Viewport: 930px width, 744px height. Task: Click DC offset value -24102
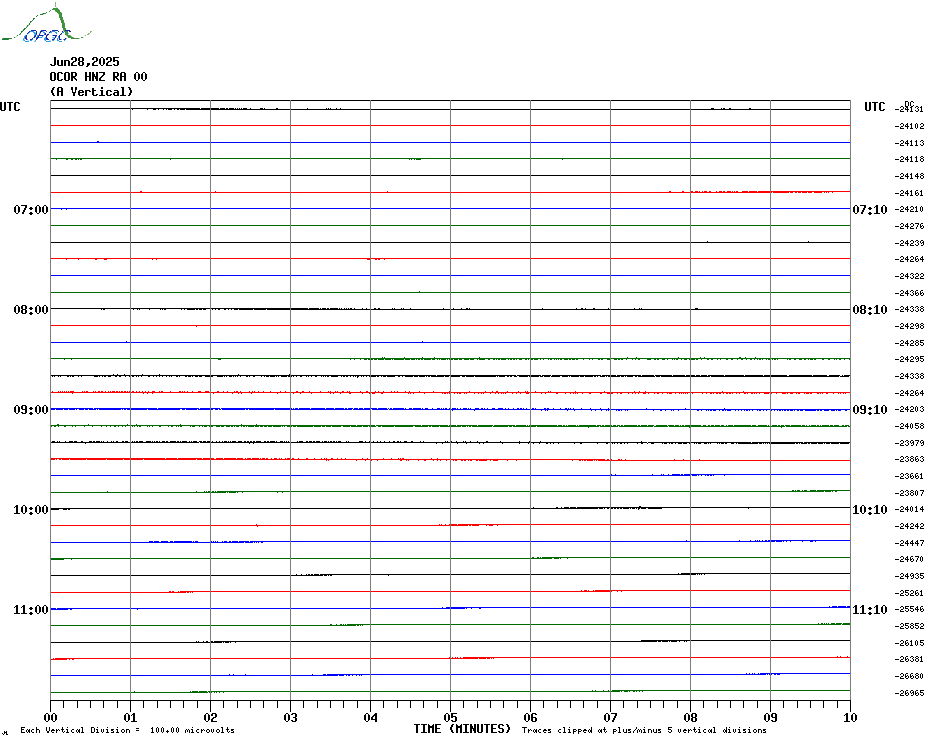coord(909,126)
